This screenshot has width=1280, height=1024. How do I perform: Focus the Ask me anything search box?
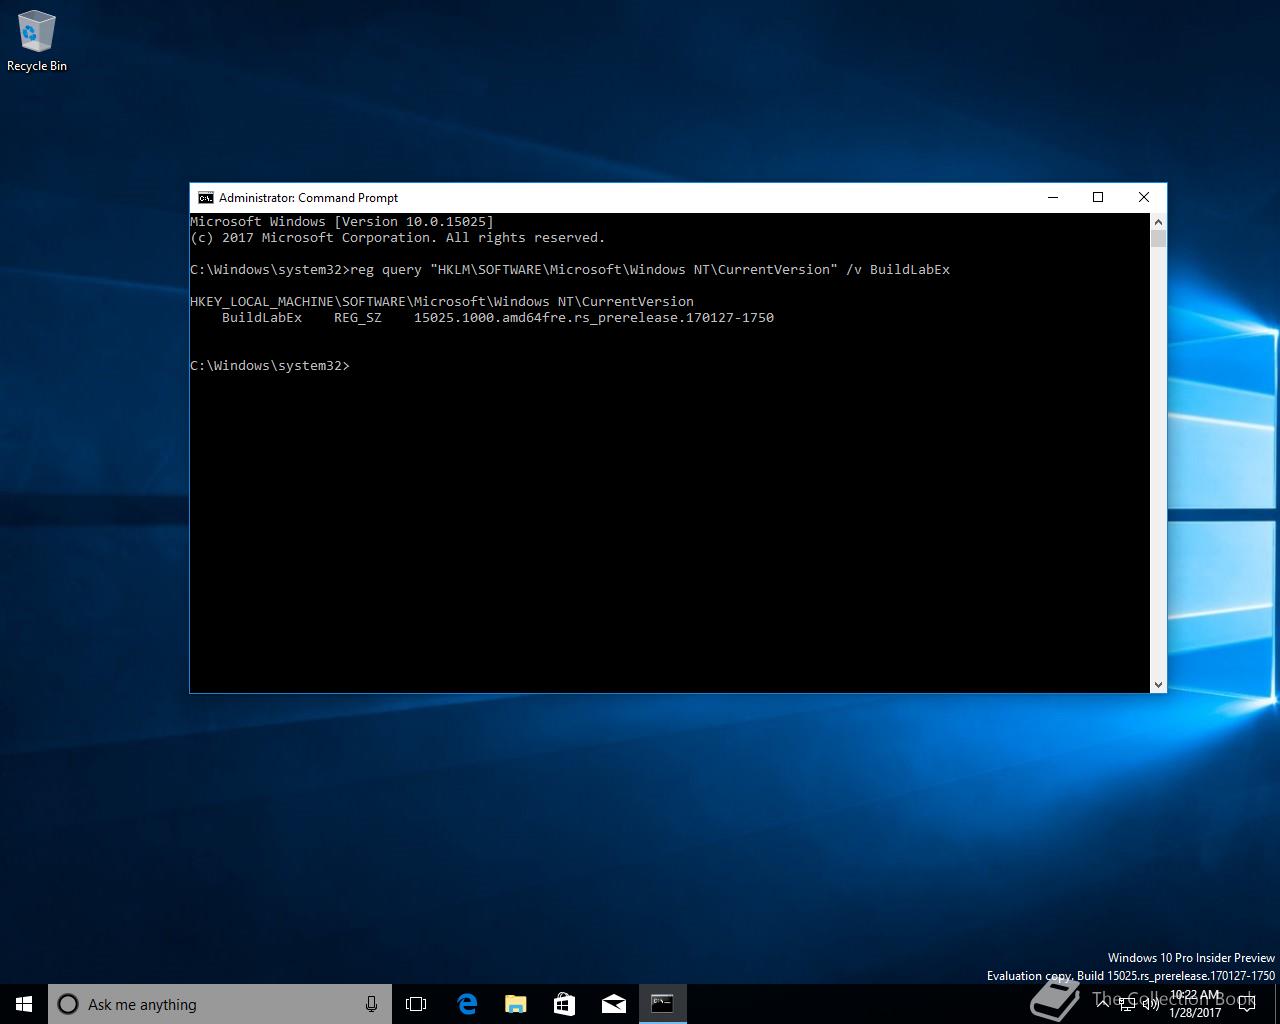point(220,1004)
